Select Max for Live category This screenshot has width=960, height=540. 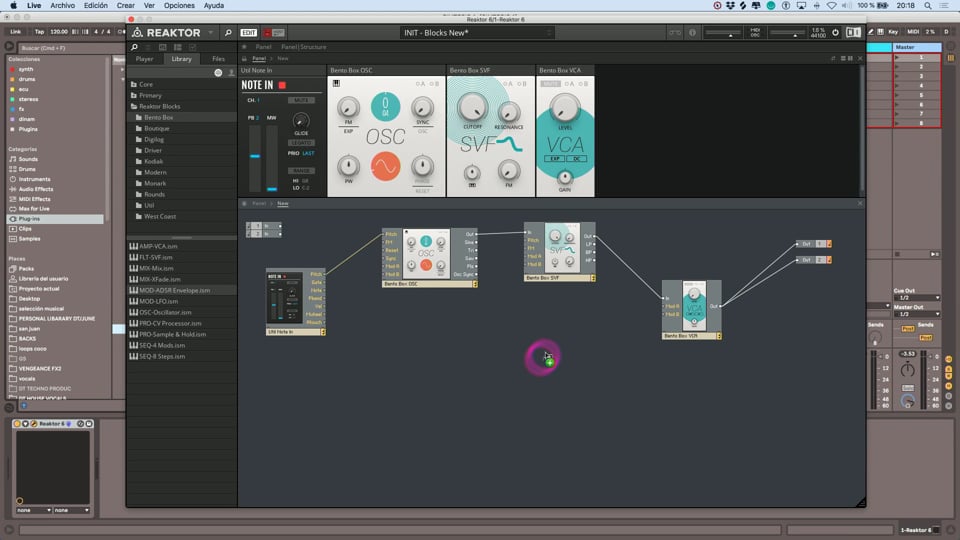[x=34, y=209]
